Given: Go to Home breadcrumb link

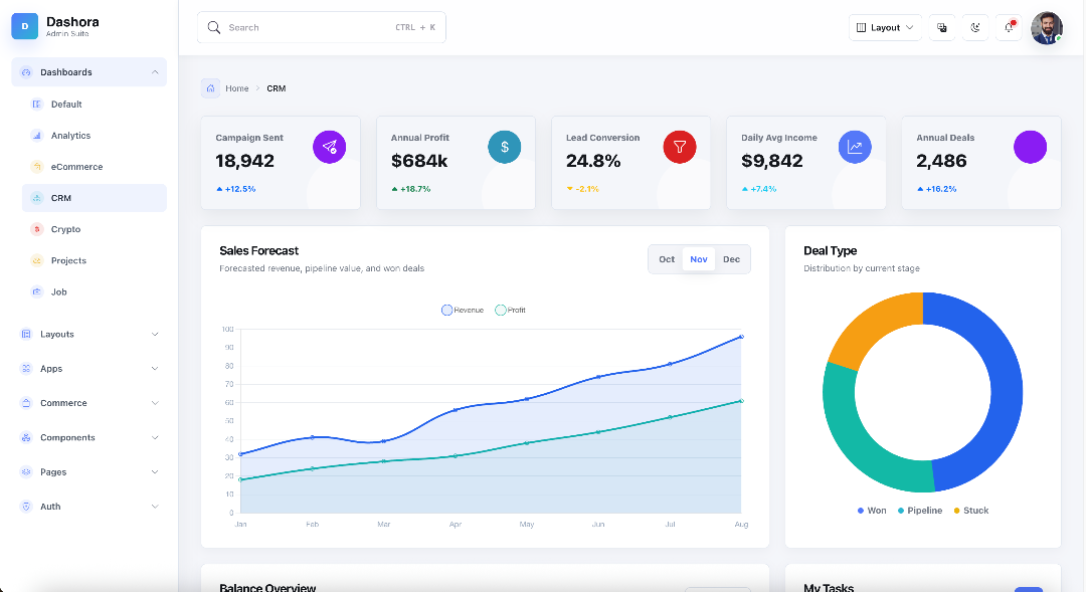Looking at the screenshot, I should (237, 89).
